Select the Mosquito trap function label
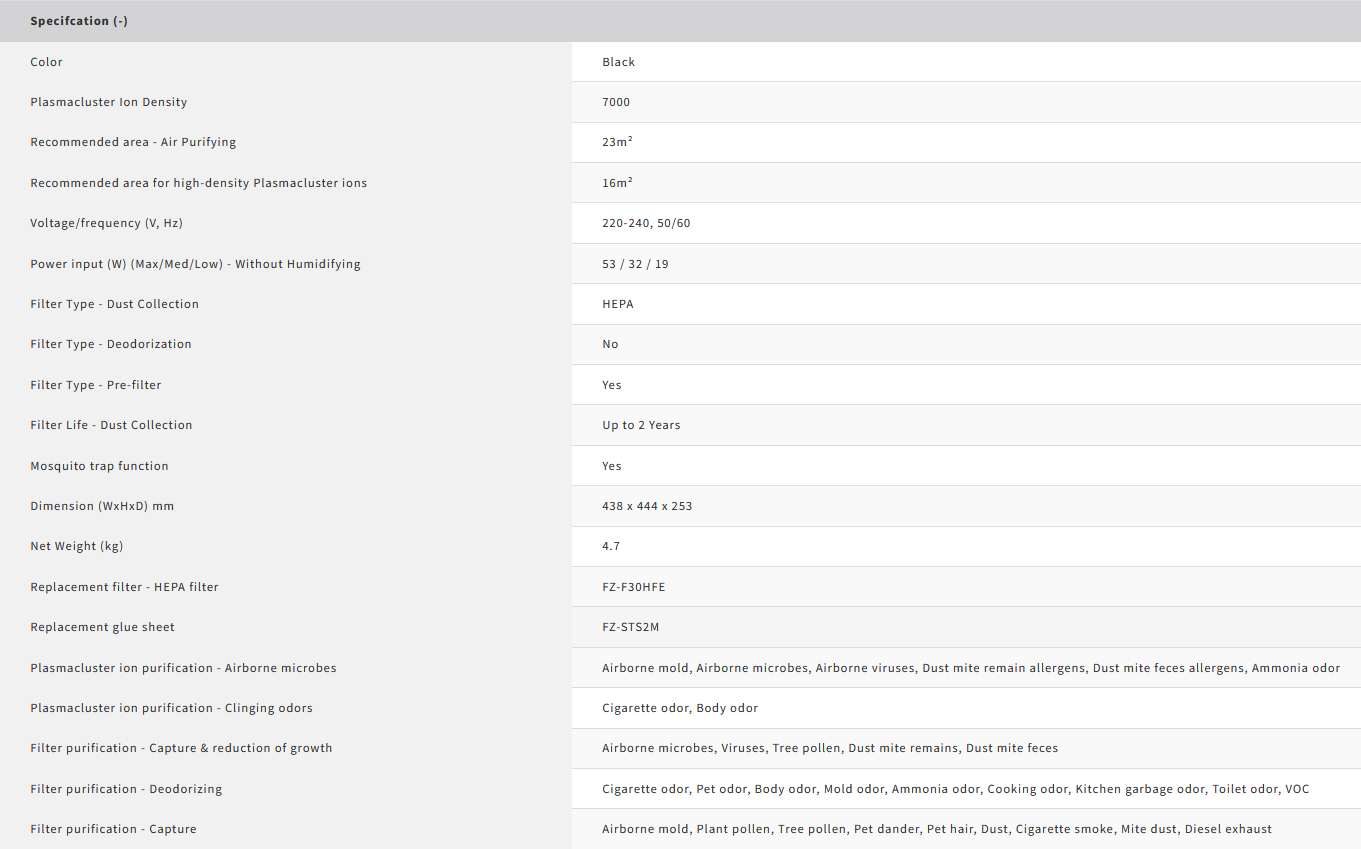The image size is (1361, 849). [x=99, y=466]
